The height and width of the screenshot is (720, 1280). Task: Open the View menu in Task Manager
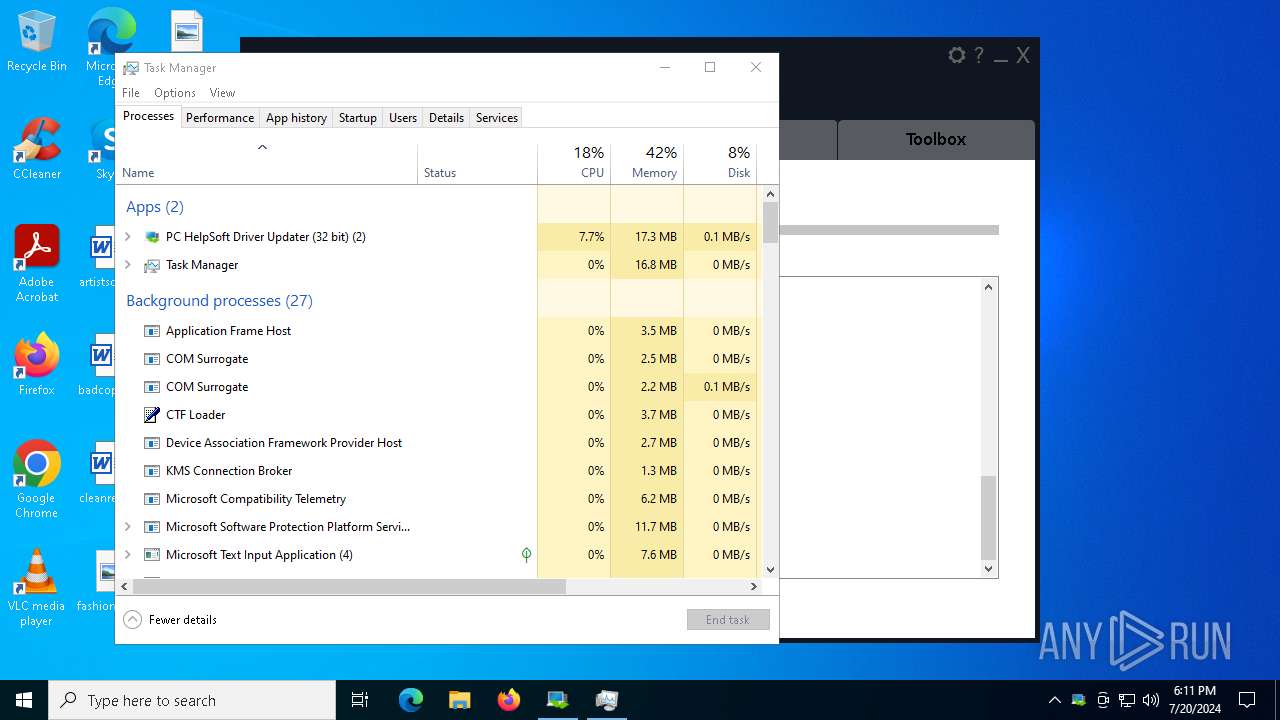222,93
